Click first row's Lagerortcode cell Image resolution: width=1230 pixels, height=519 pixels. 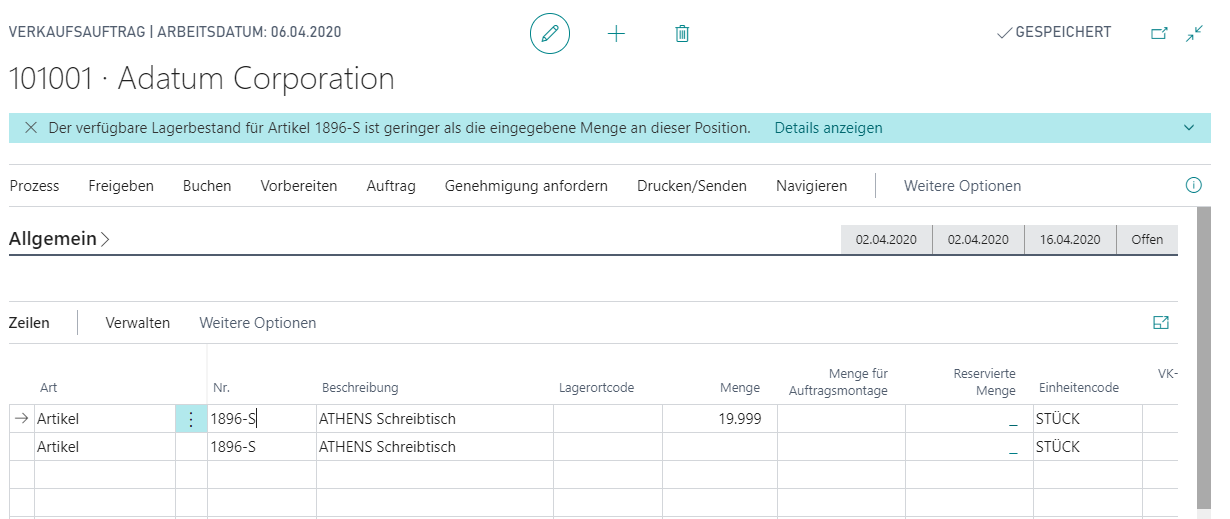click(x=608, y=419)
